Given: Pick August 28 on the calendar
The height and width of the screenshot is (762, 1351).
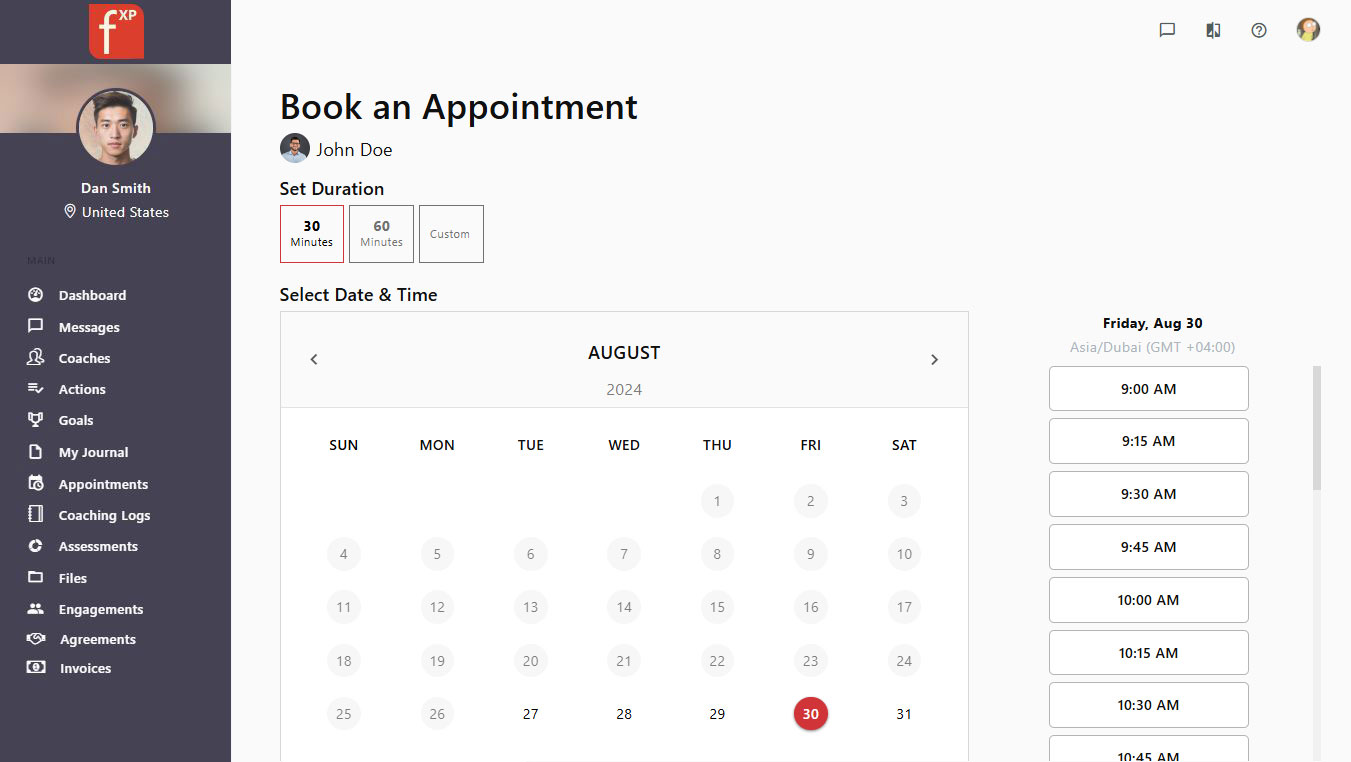Looking at the screenshot, I should point(624,714).
